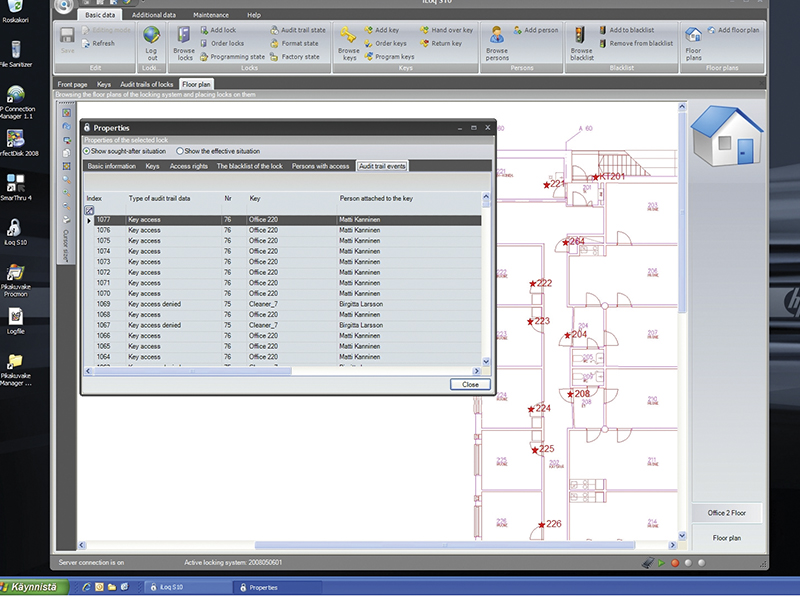
Task: Click Person attached to the key header
Action: click(376, 198)
